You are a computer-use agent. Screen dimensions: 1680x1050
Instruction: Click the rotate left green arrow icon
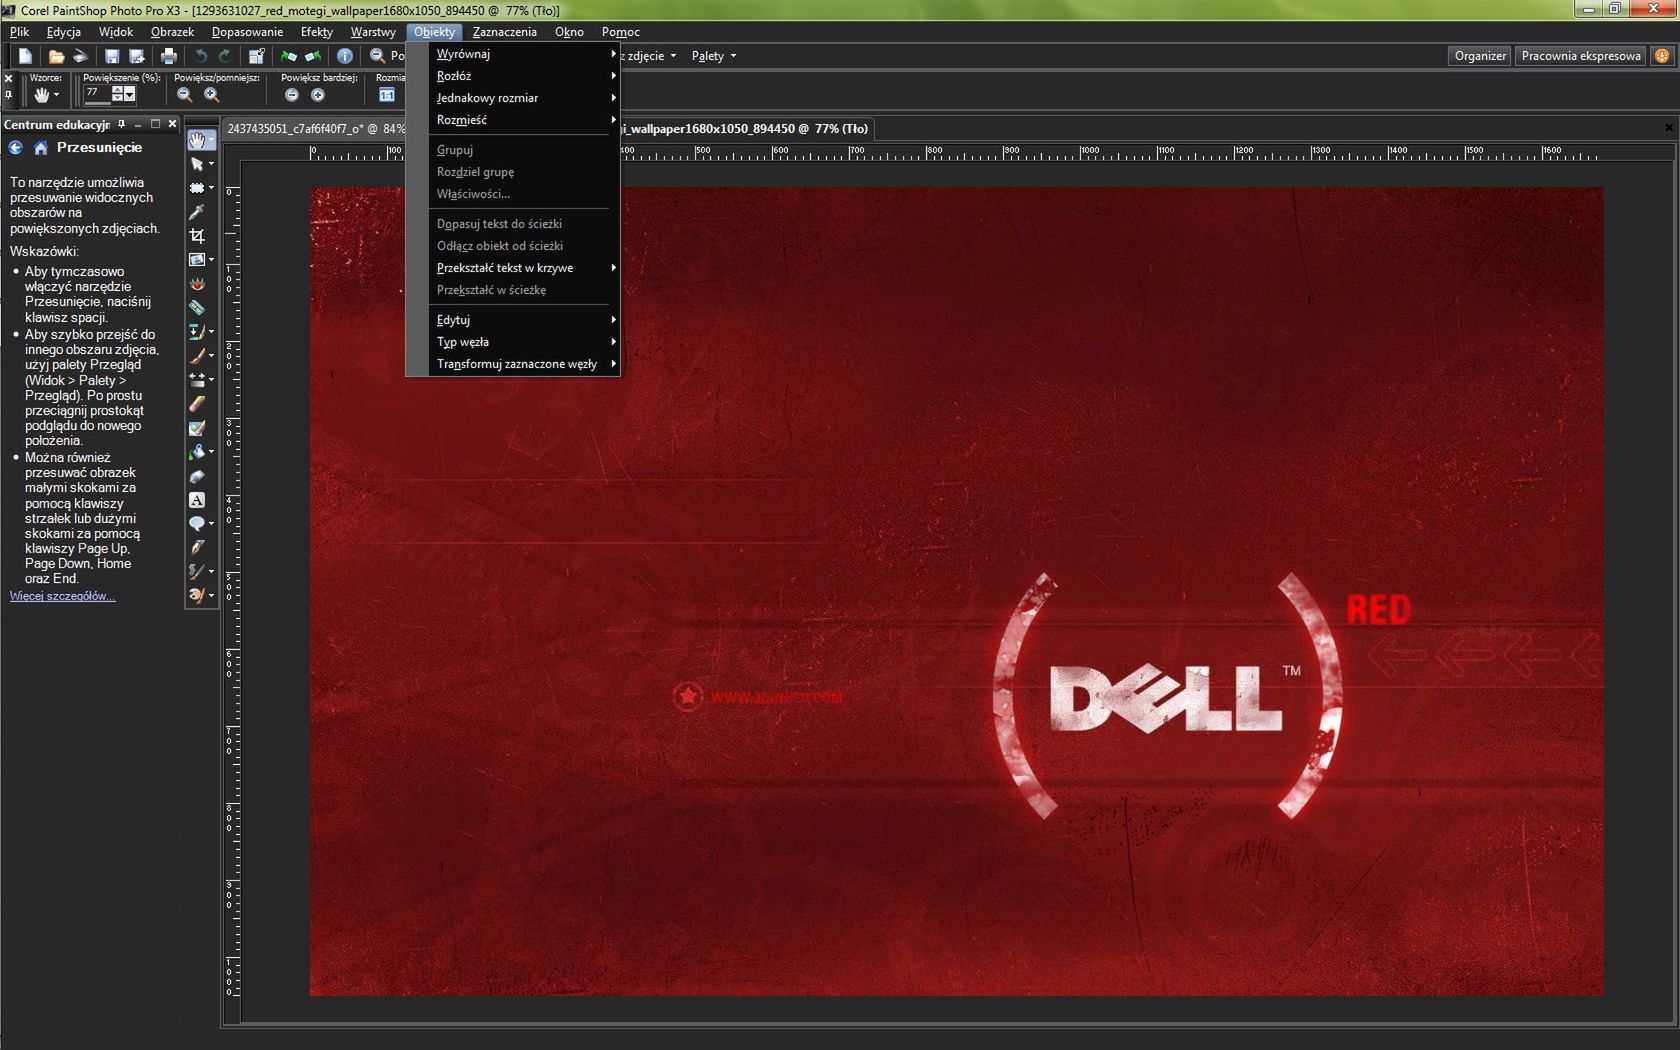coord(289,56)
